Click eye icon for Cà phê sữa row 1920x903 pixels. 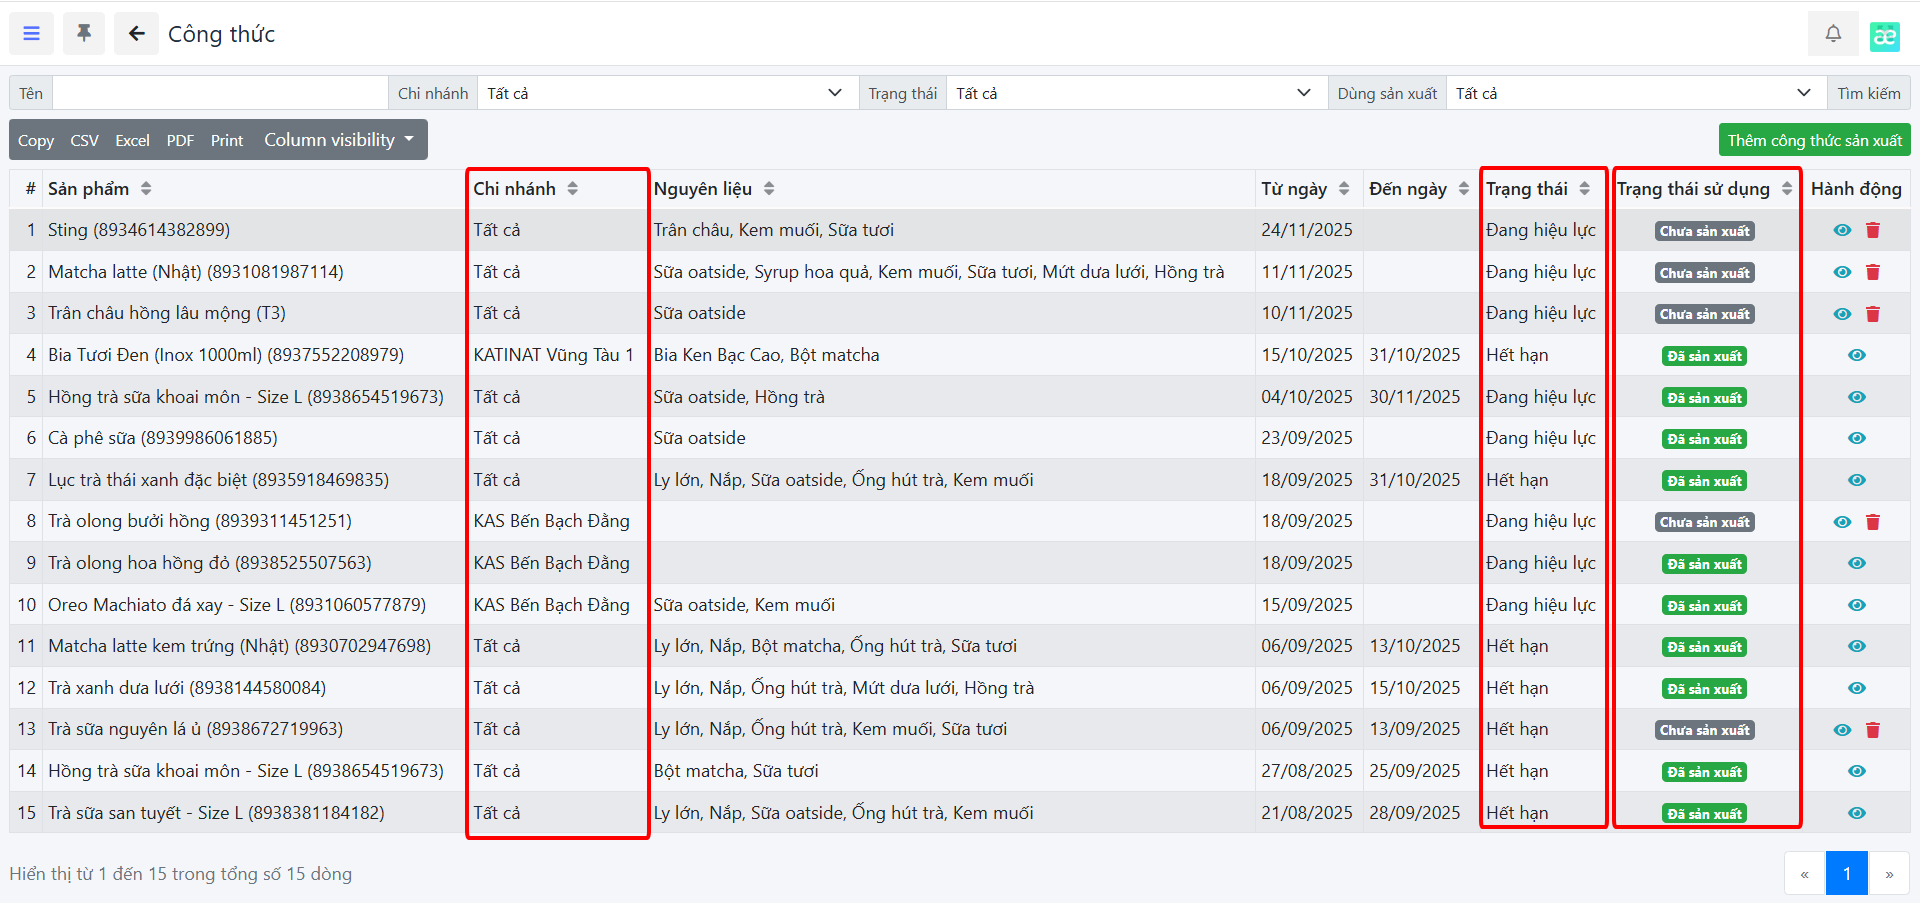[x=1856, y=438]
